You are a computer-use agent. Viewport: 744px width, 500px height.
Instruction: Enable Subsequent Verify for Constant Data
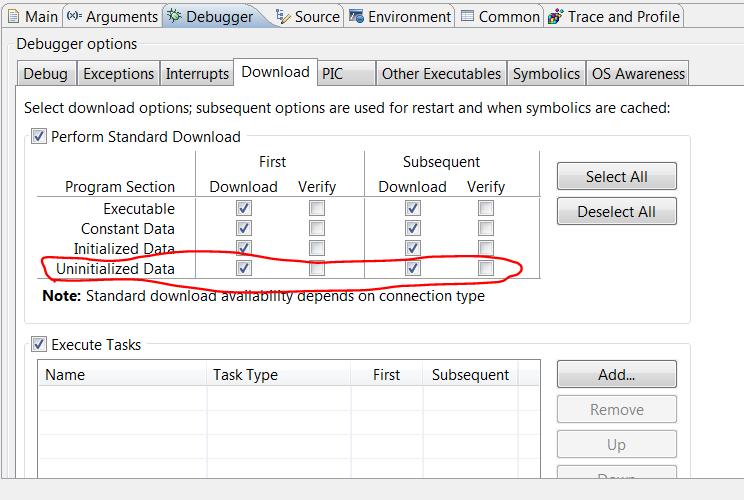click(485, 228)
